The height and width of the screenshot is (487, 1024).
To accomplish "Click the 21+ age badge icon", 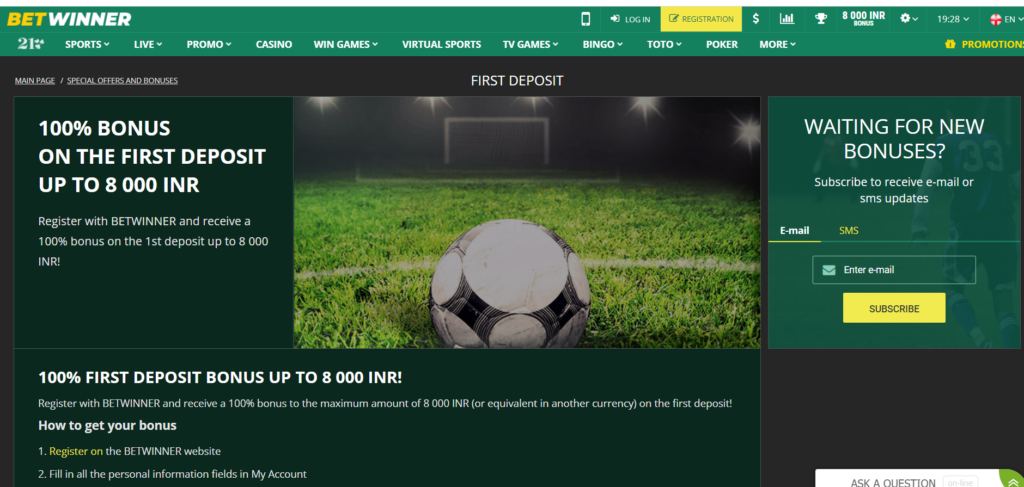I will click(31, 44).
